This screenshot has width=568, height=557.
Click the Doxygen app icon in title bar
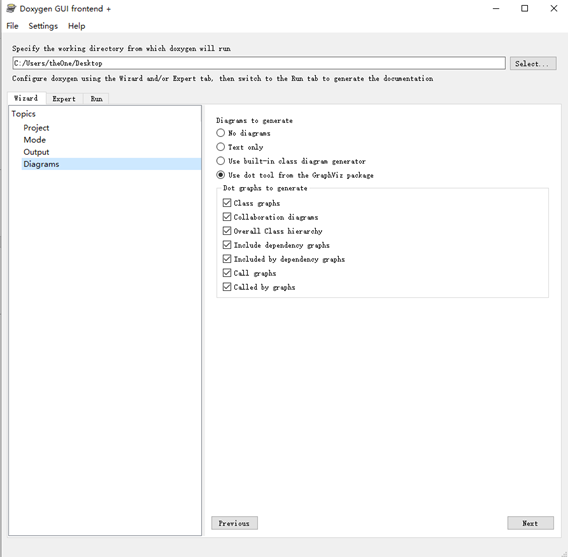(x=11, y=8)
